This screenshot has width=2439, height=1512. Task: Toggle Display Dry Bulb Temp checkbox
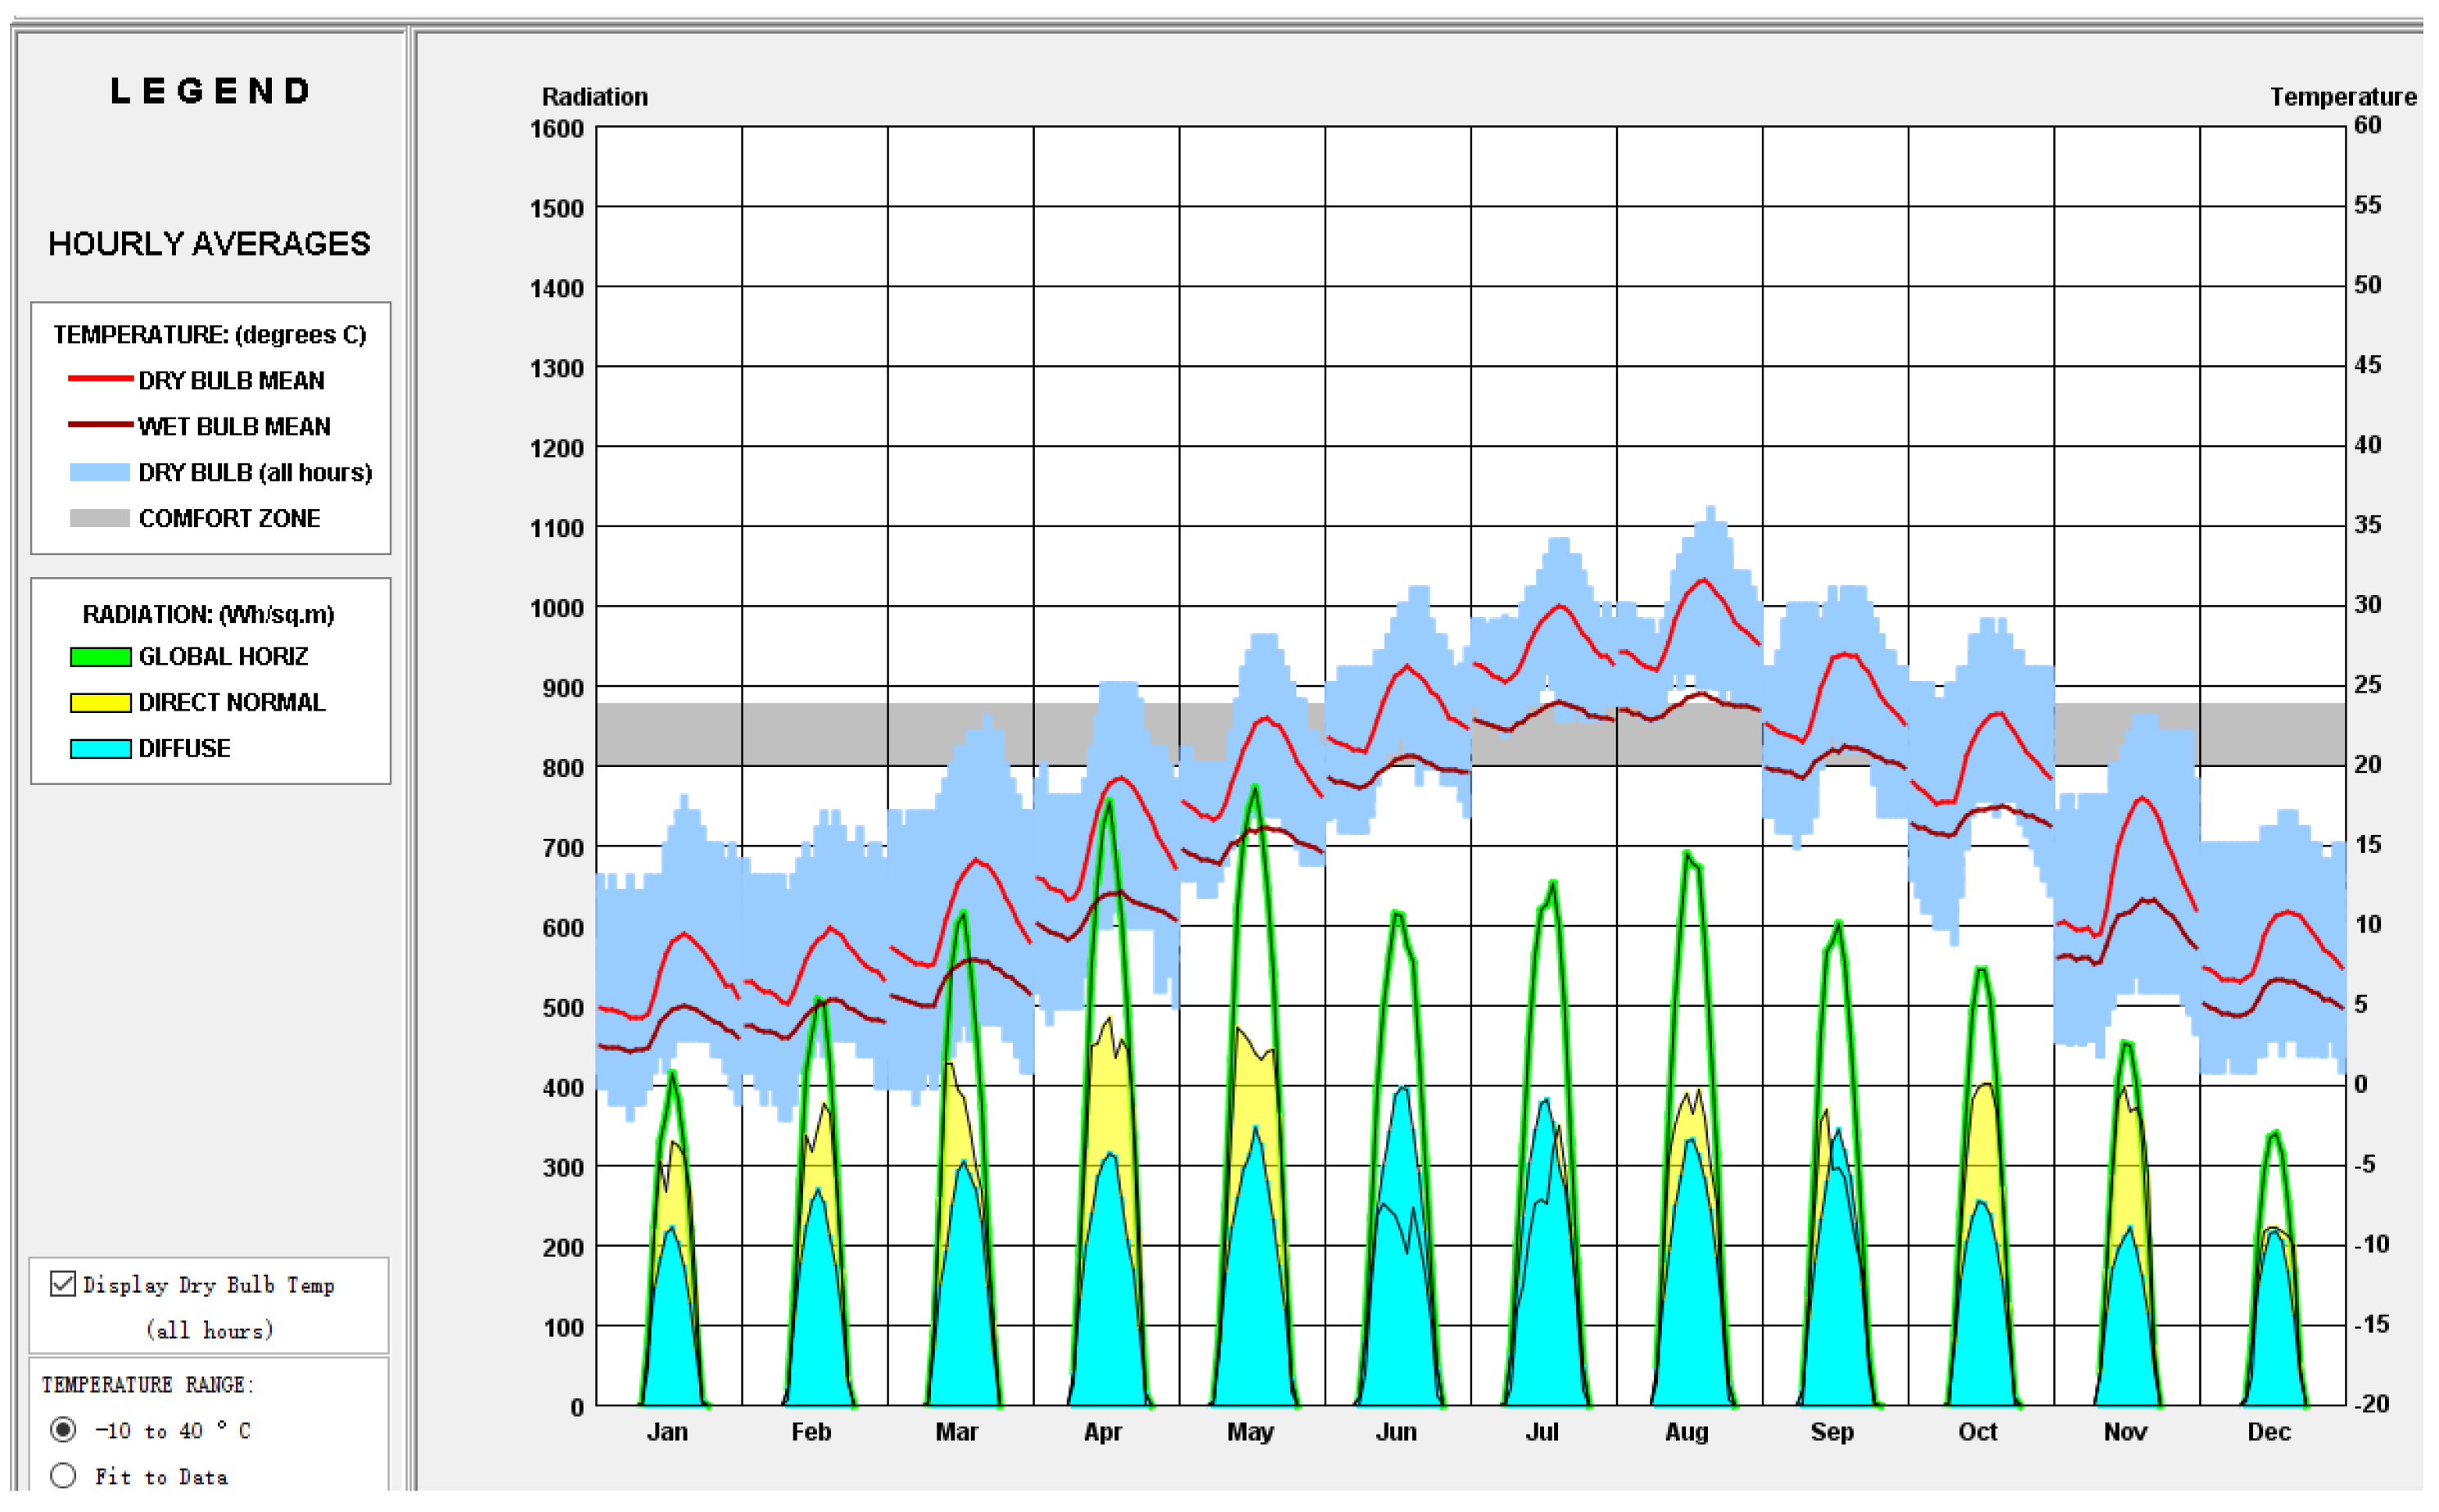(x=63, y=1284)
